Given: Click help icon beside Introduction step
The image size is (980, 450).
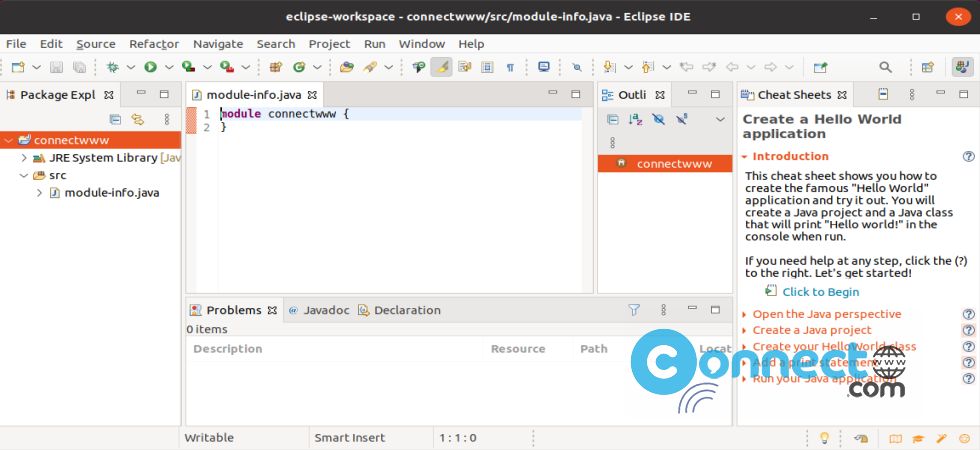Looking at the screenshot, I should pos(969,156).
